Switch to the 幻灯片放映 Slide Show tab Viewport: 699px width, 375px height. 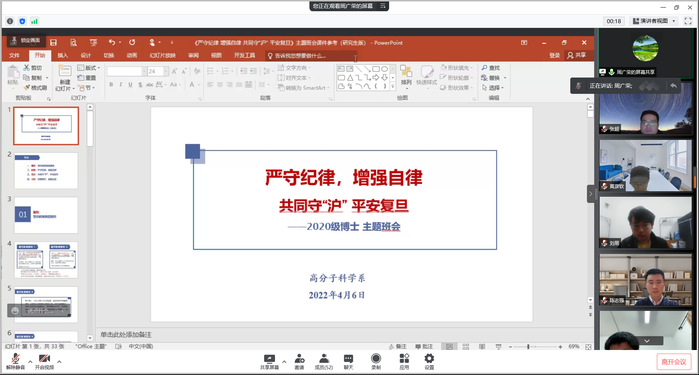162,55
